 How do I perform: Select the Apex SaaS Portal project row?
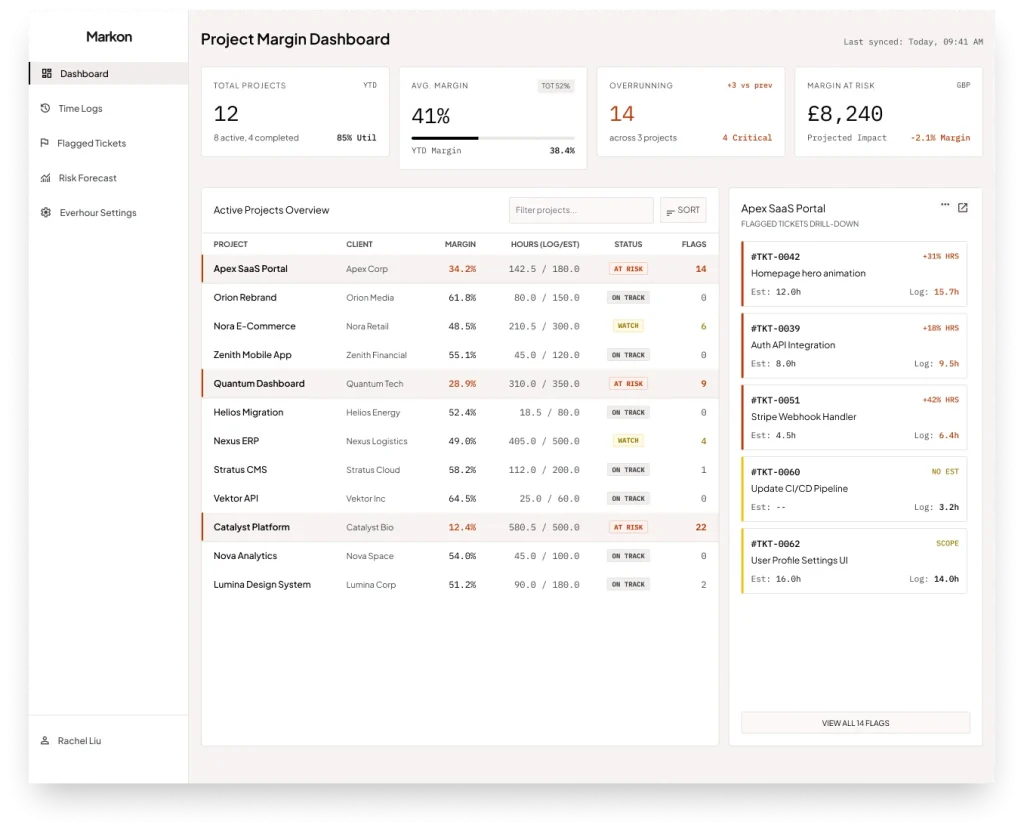(460, 269)
